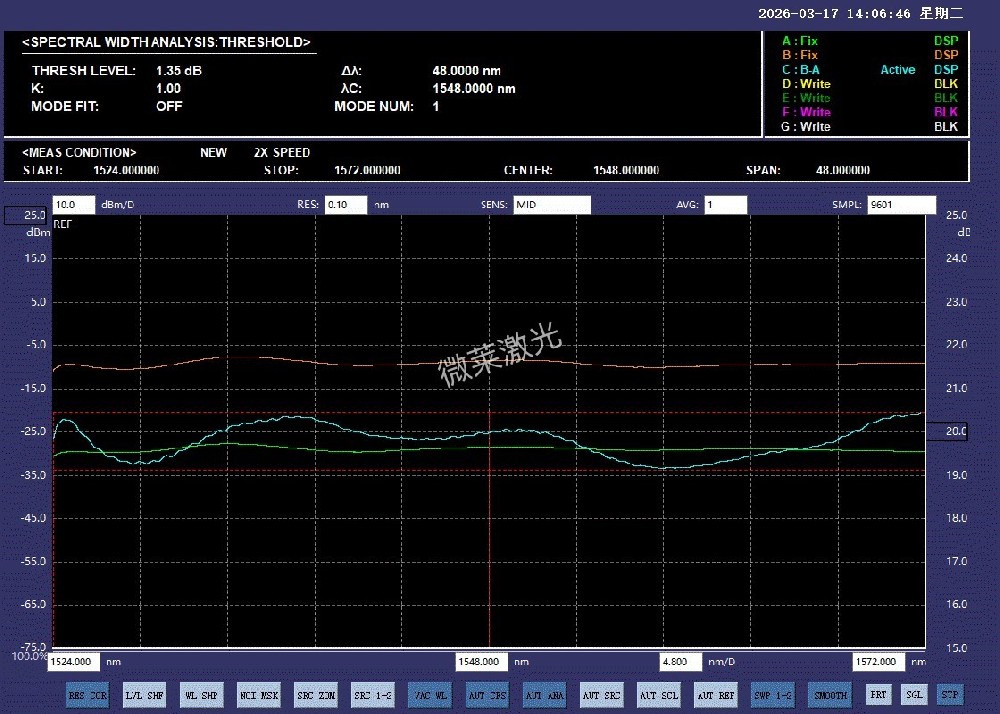Click the AUT REF auto reference button

click(716, 695)
